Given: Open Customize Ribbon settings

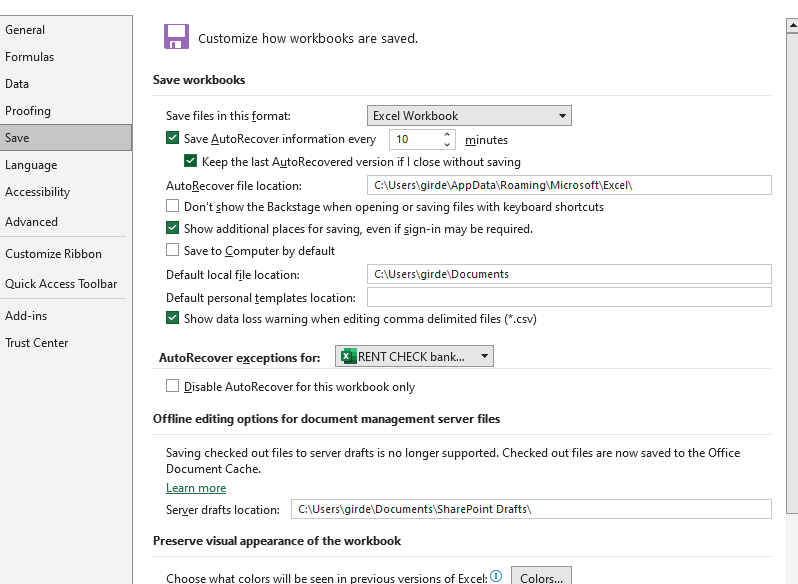Looking at the screenshot, I should 66,253.
